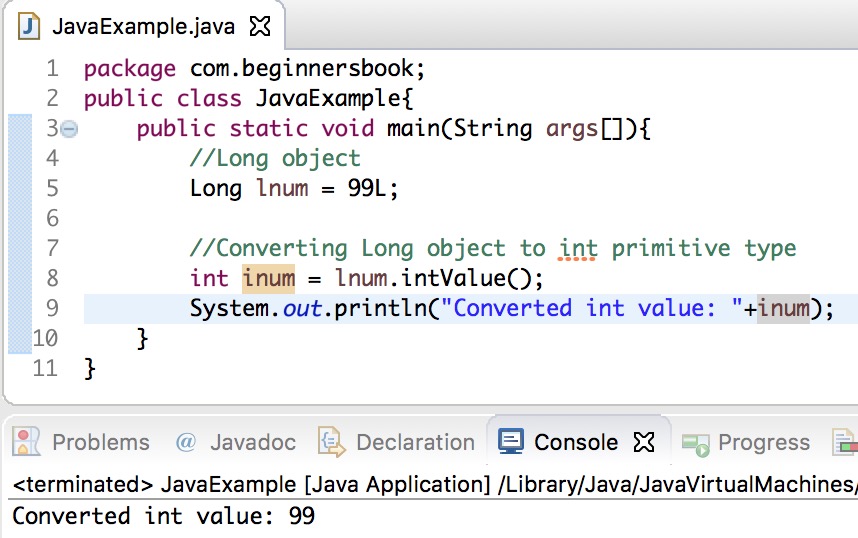The width and height of the screenshot is (858, 538).
Task: Click the String args[] parameter
Action: pos(539,129)
